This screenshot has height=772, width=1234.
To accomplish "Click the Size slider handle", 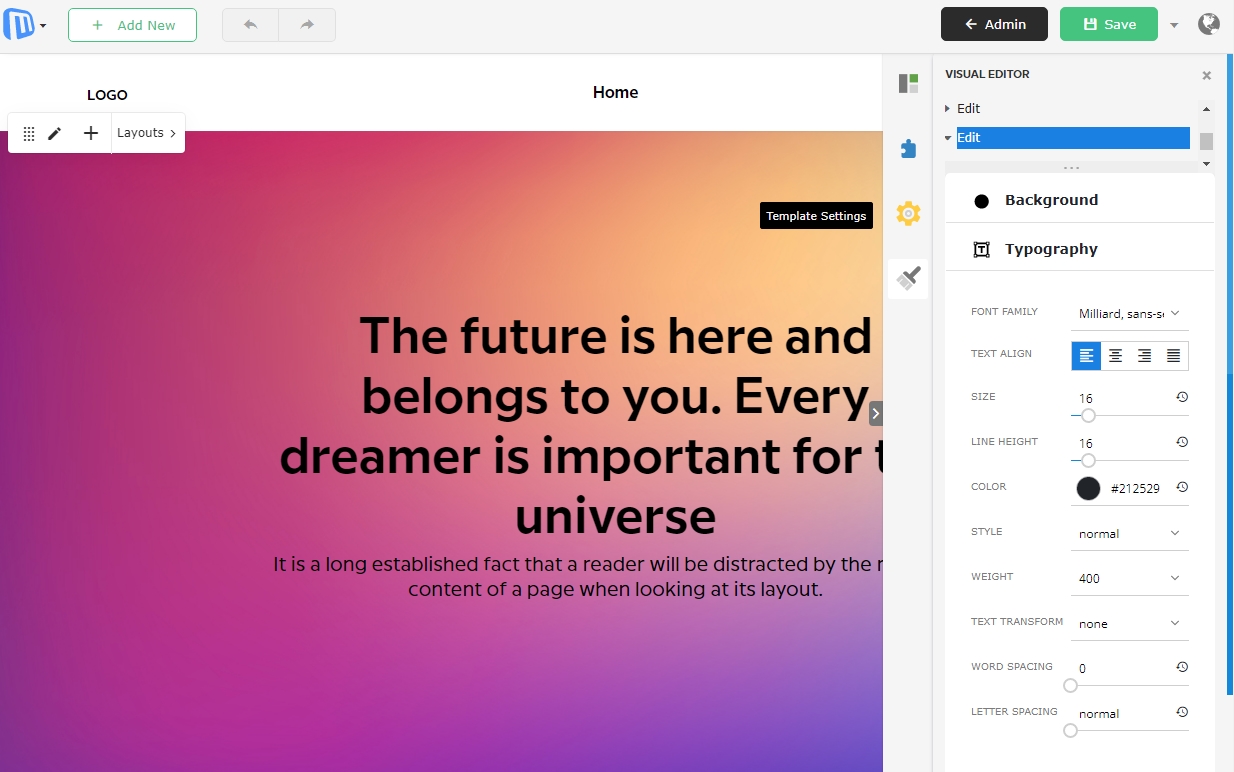I will (x=1088, y=415).
